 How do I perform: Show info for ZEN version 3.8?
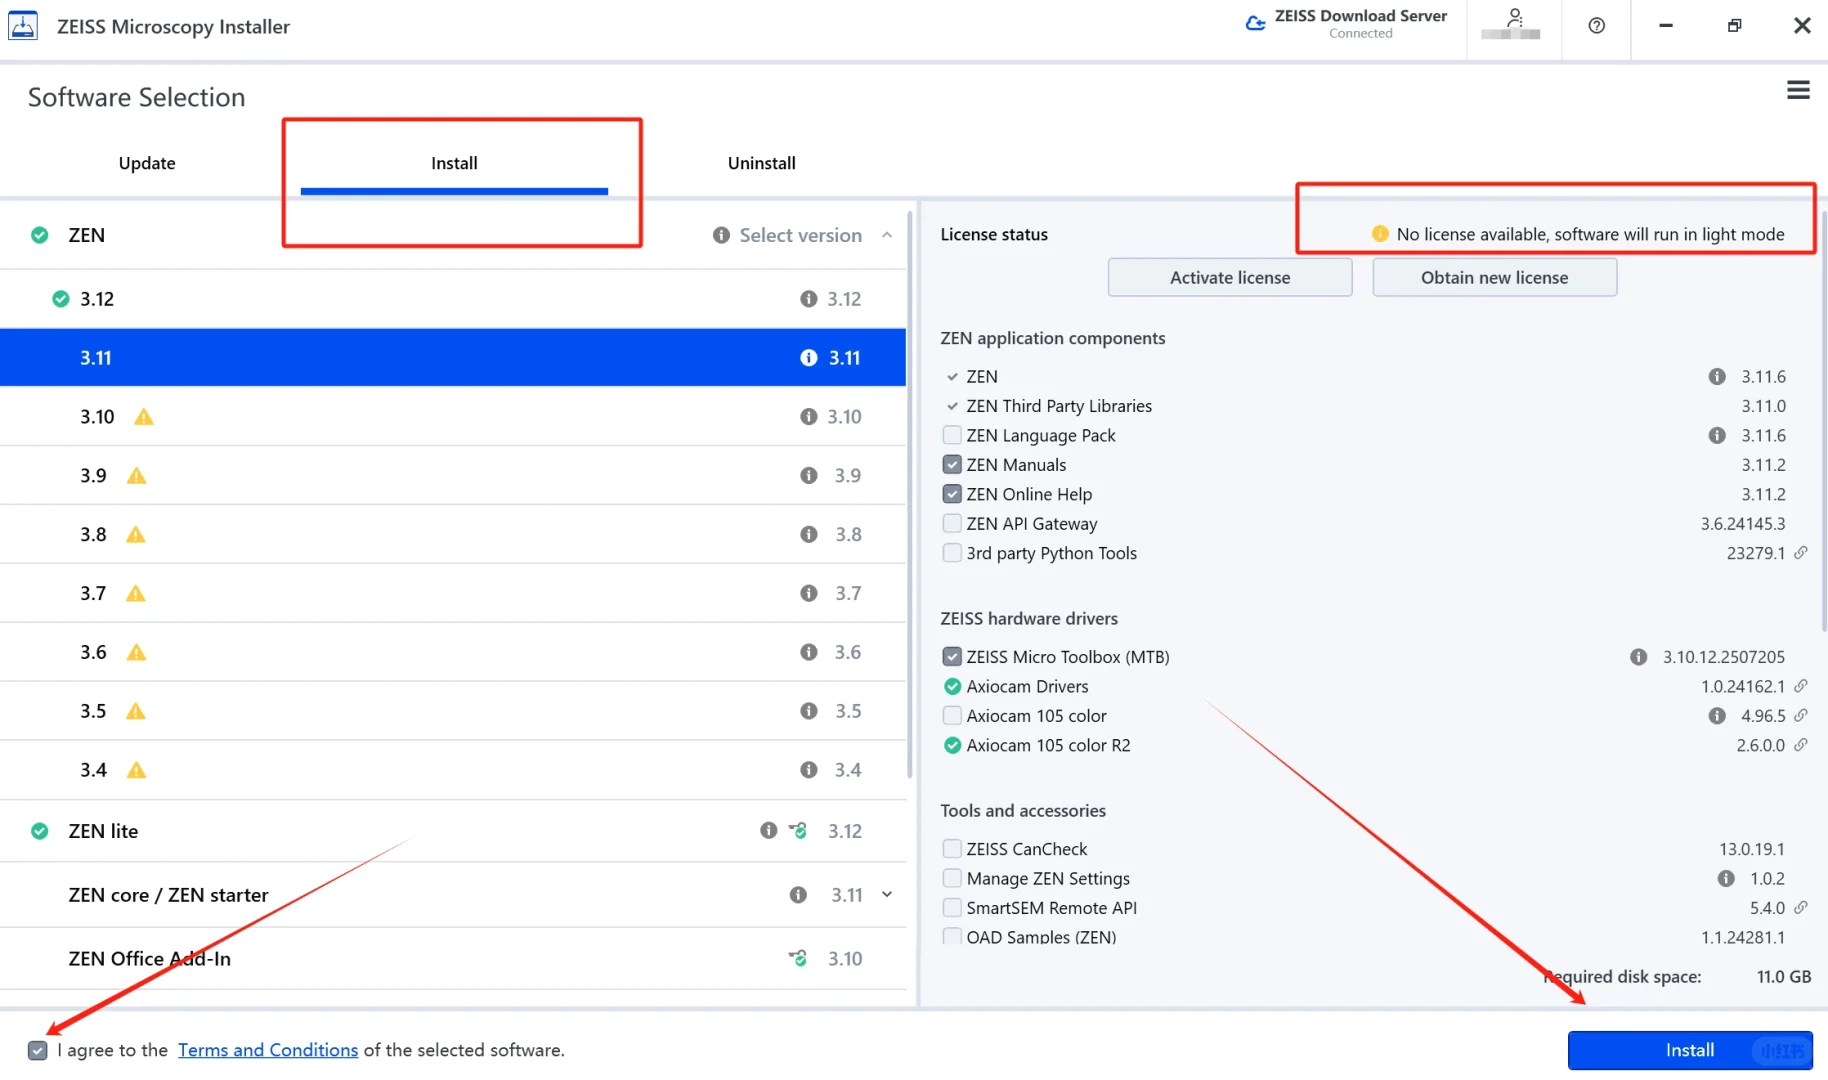click(x=808, y=535)
